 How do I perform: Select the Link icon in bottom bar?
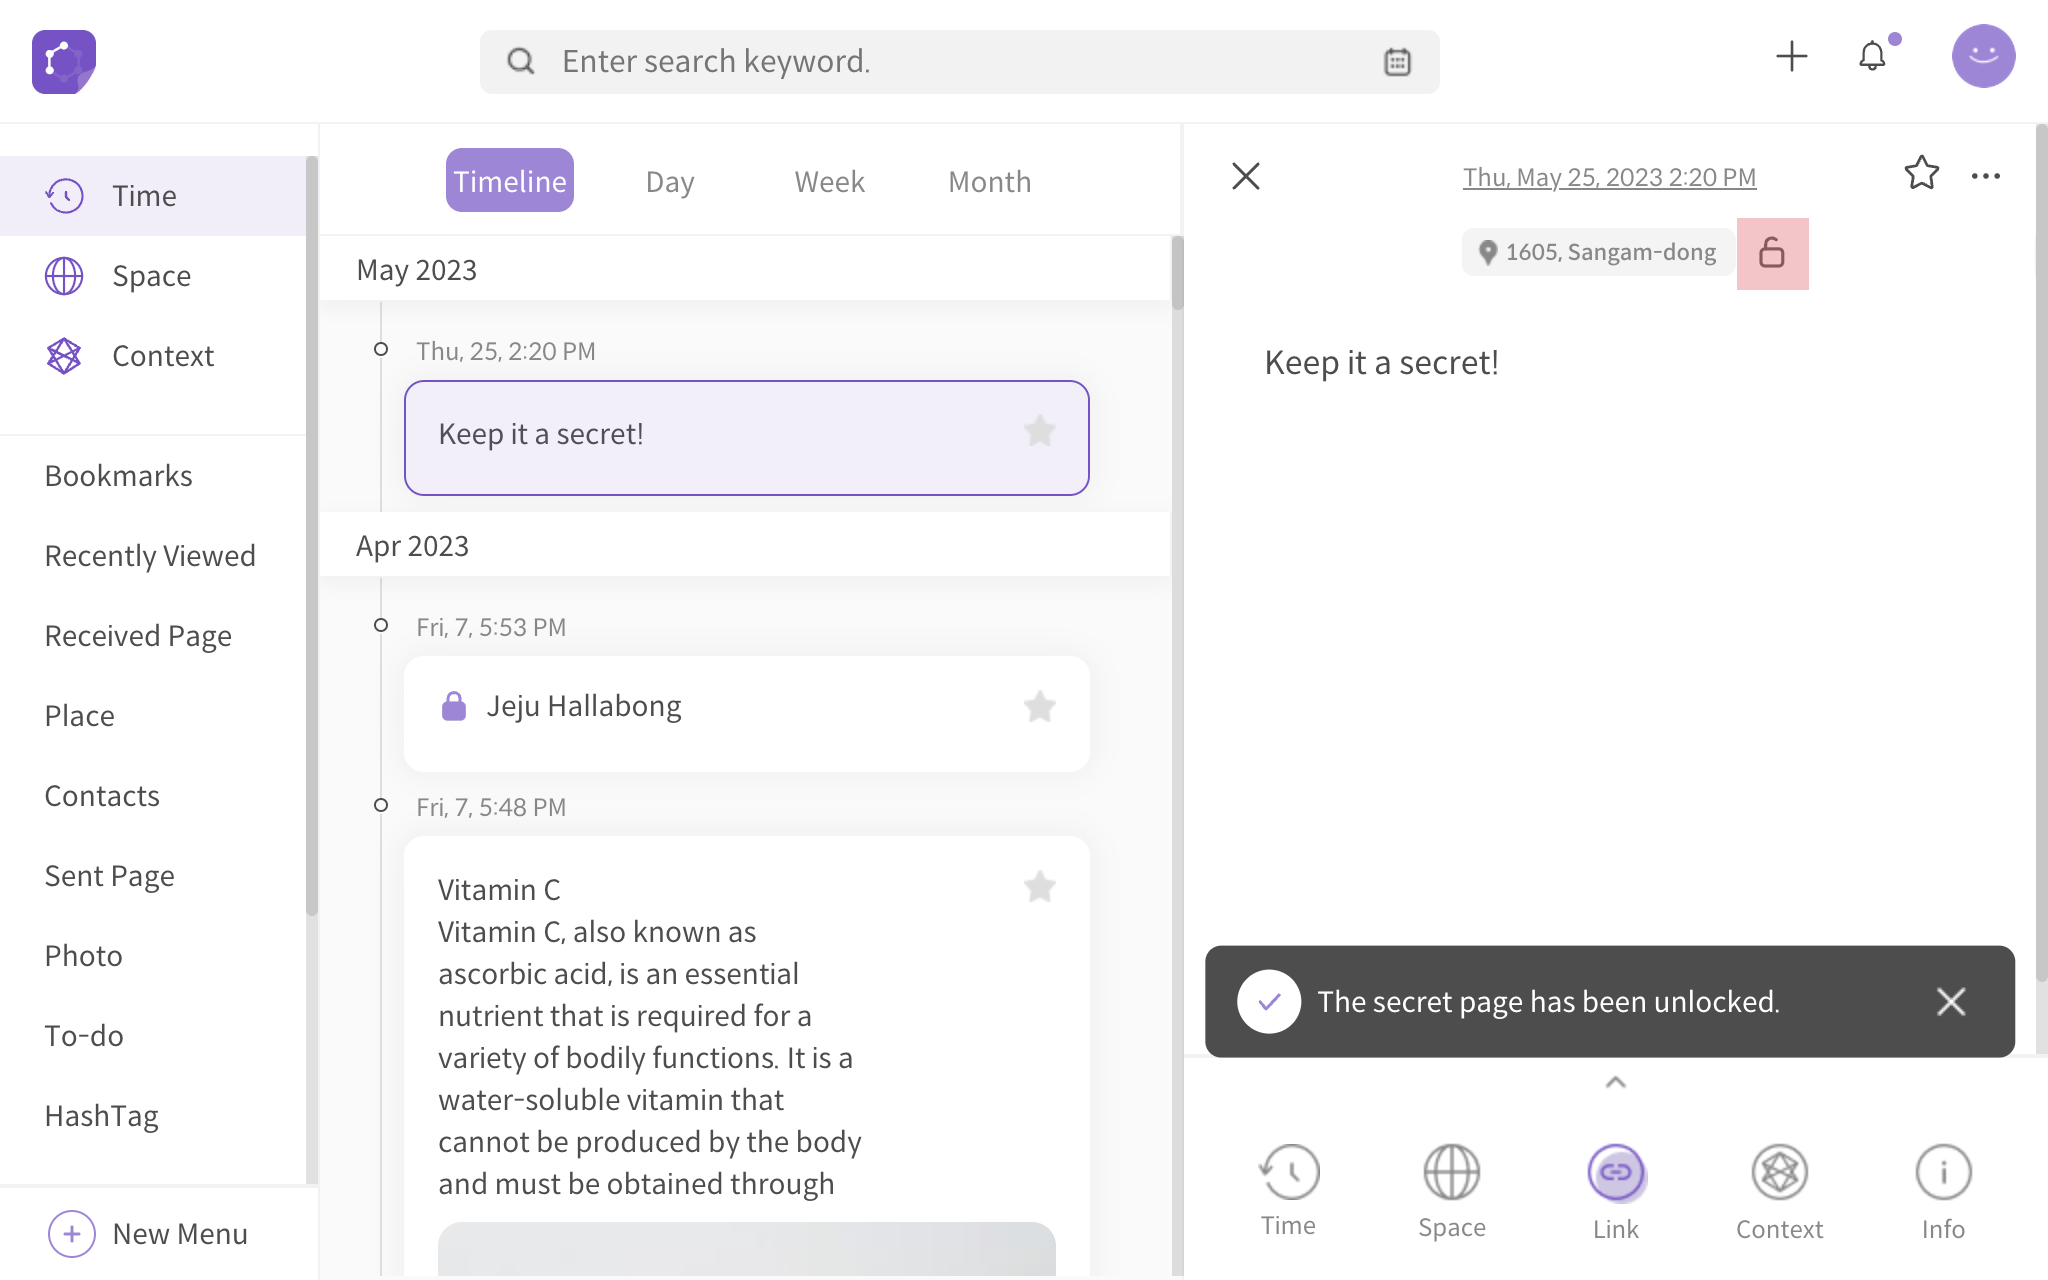click(1615, 1173)
